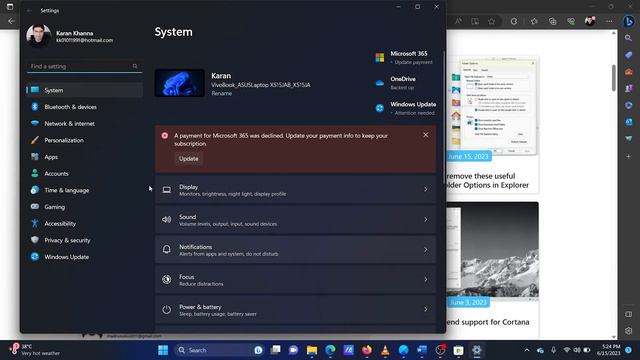This screenshot has width=640, height=360.
Task: Go to Apps settings
Action: [84, 157]
